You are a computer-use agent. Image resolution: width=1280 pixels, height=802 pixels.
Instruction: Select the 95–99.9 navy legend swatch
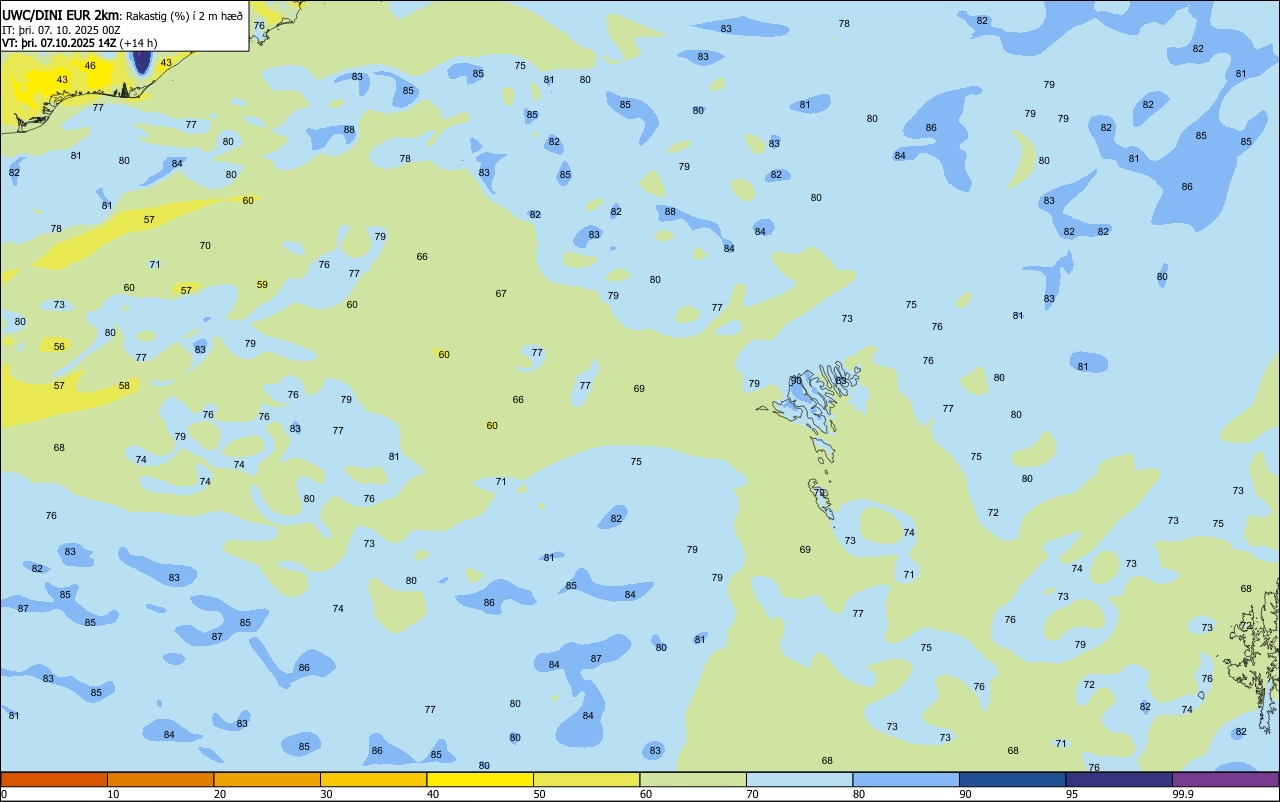[x=1119, y=779]
